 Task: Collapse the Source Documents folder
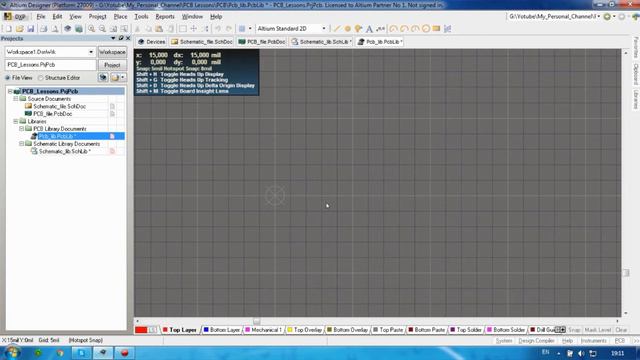[16, 99]
